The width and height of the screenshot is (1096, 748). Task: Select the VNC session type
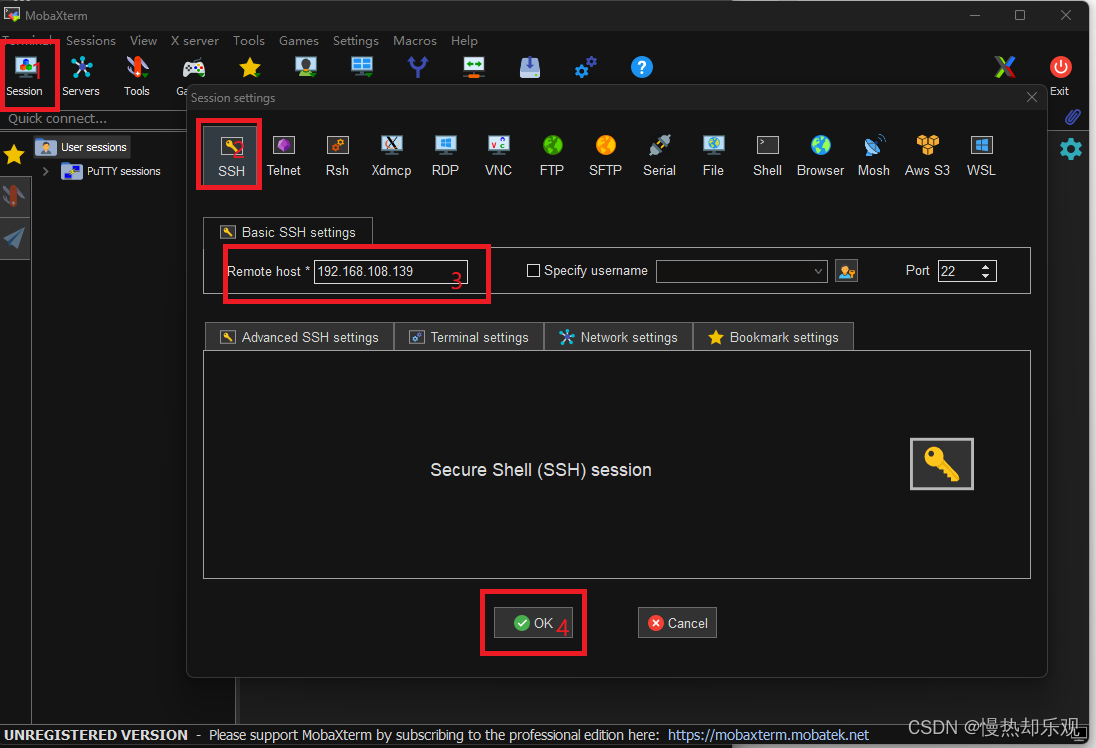pyautogui.click(x=498, y=156)
